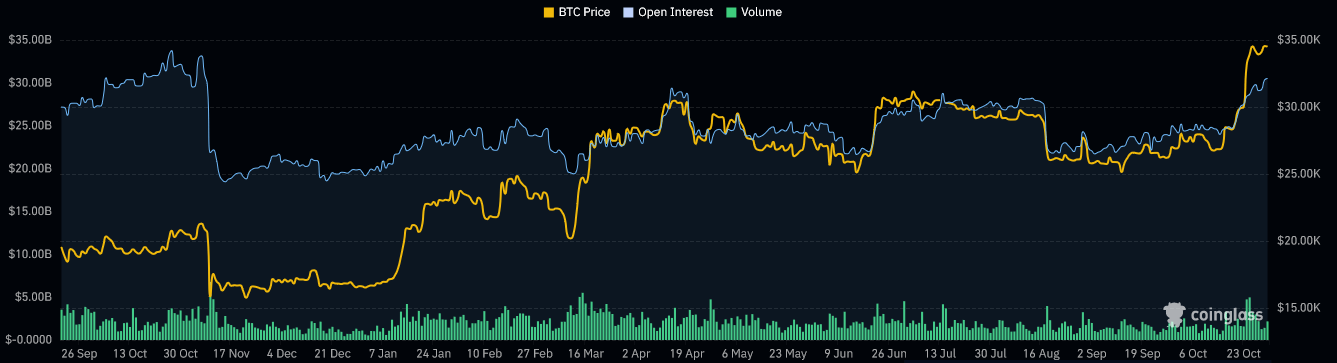Click the 13 Jul date label
This screenshot has height=363, width=1337.
point(939,354)
